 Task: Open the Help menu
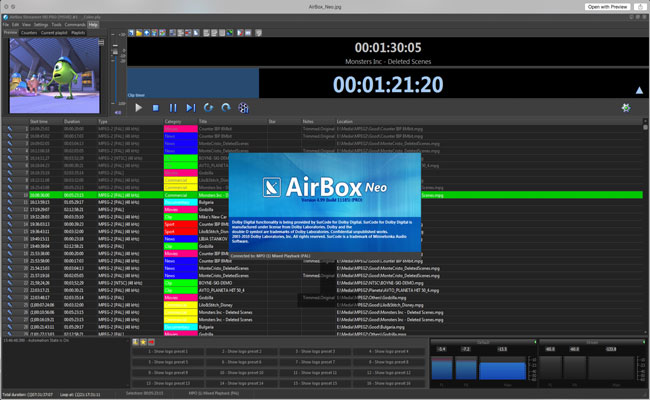point(93,25)
